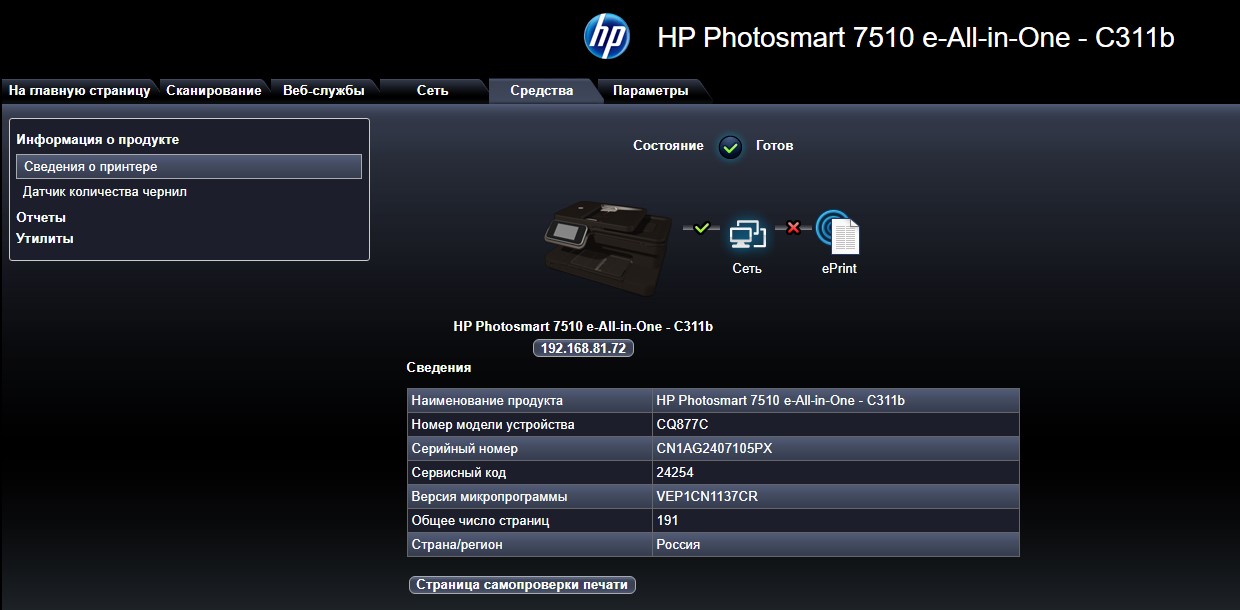Screen dimensions: 1240x610
Task: Switch to the Сканирование tab
Action: tap(214, 90)
